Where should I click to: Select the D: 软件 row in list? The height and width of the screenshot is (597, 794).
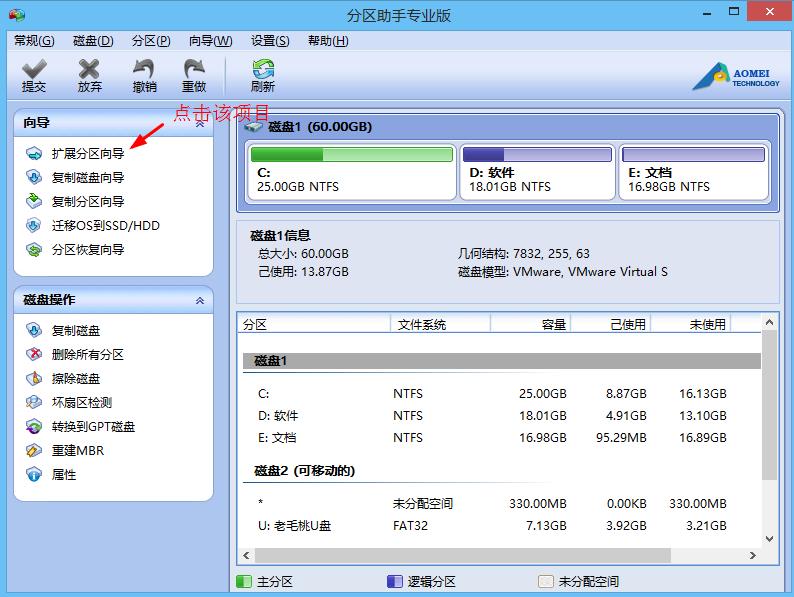pos(501,415)
